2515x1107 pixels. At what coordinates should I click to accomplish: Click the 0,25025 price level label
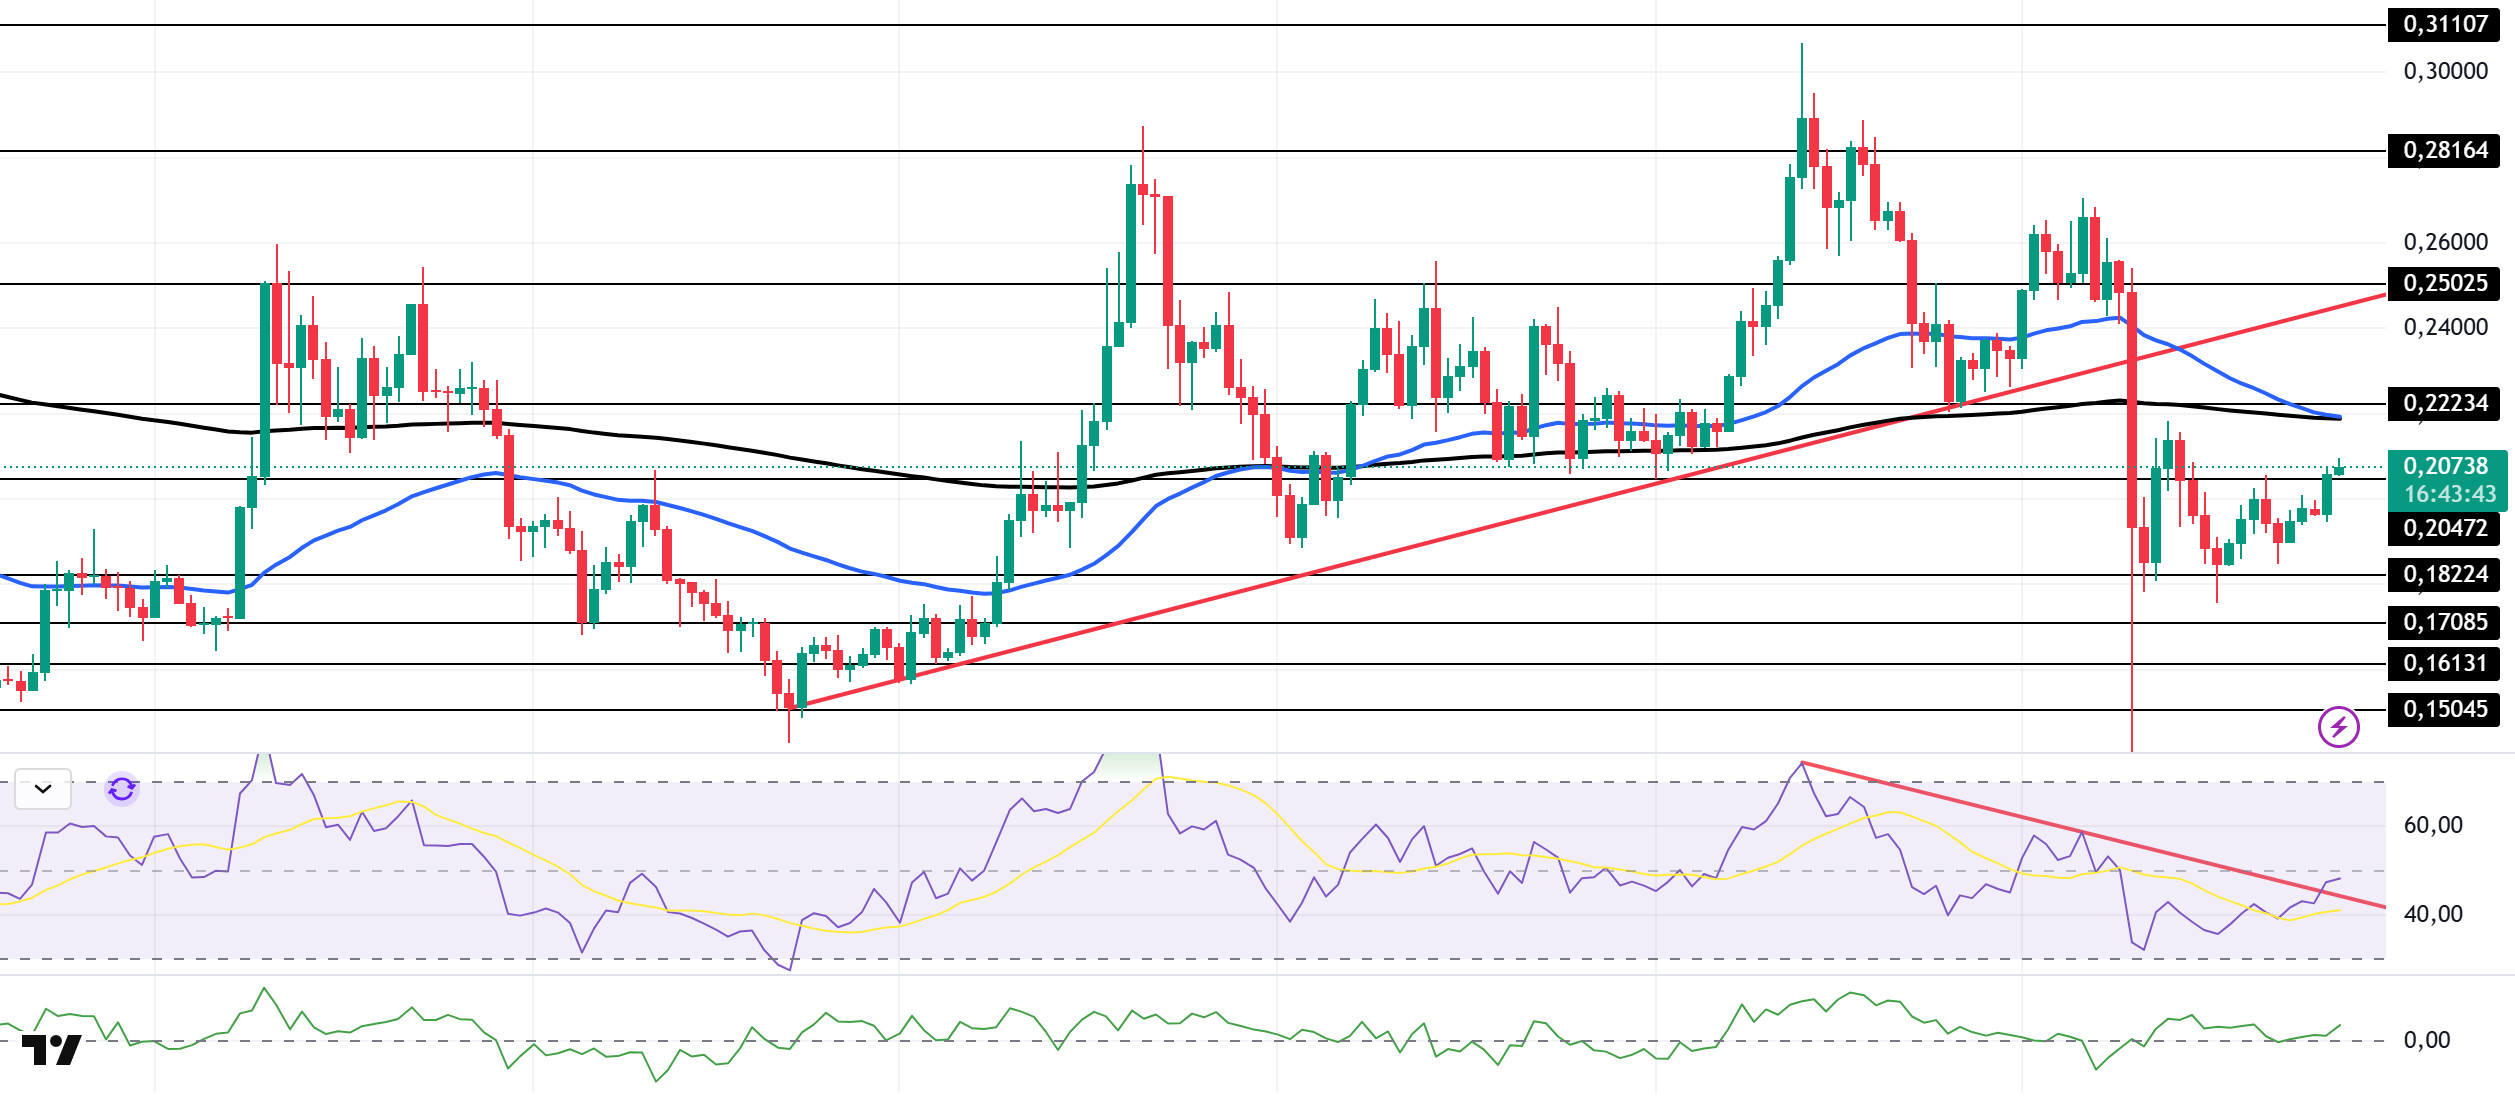(2443, 283)
